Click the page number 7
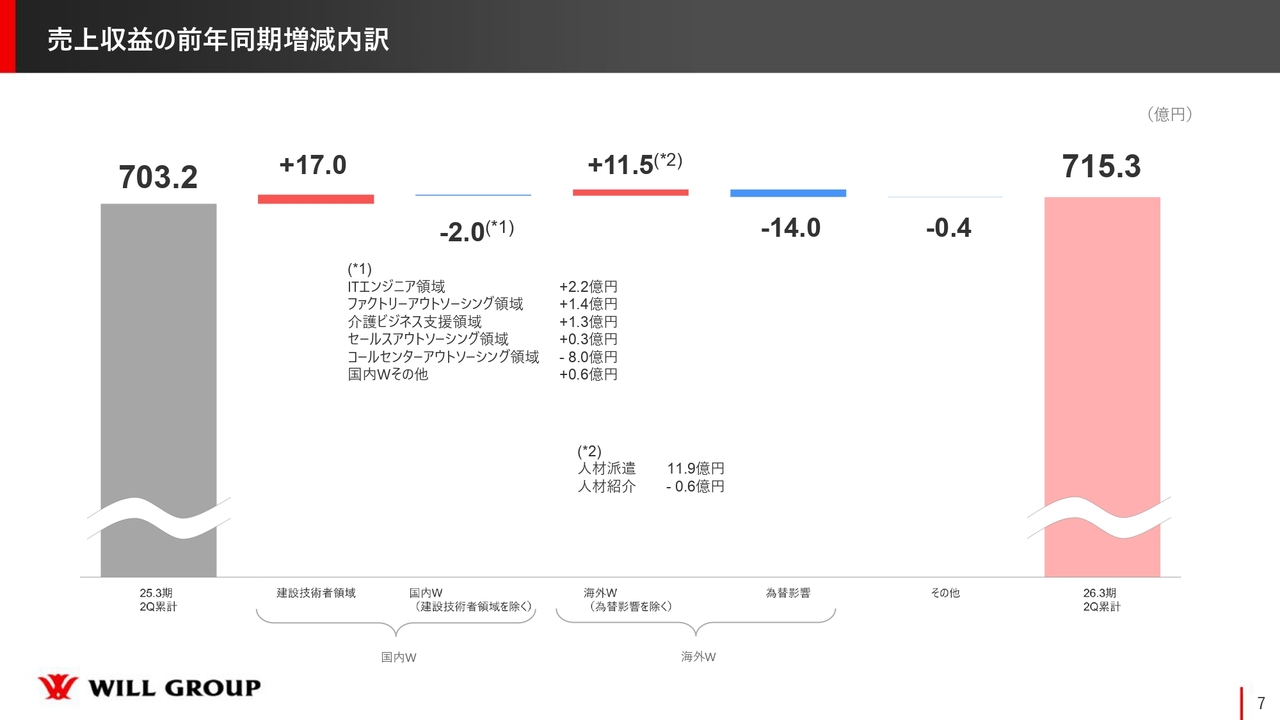The image size is (1280, 720). coord(1261,701)
